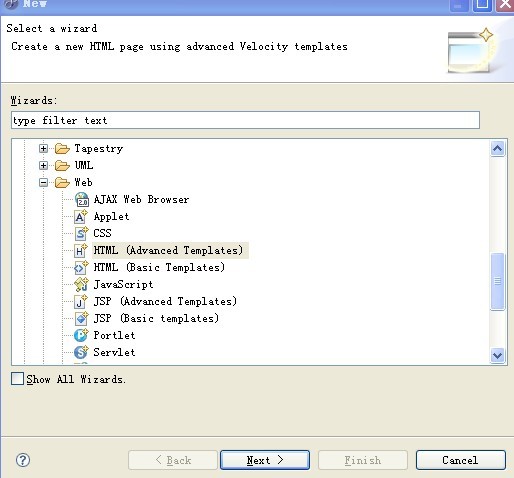Select the JSP (Basic templates) entry
The height and width of the screenshot is (478, 514).
[156, 318]
